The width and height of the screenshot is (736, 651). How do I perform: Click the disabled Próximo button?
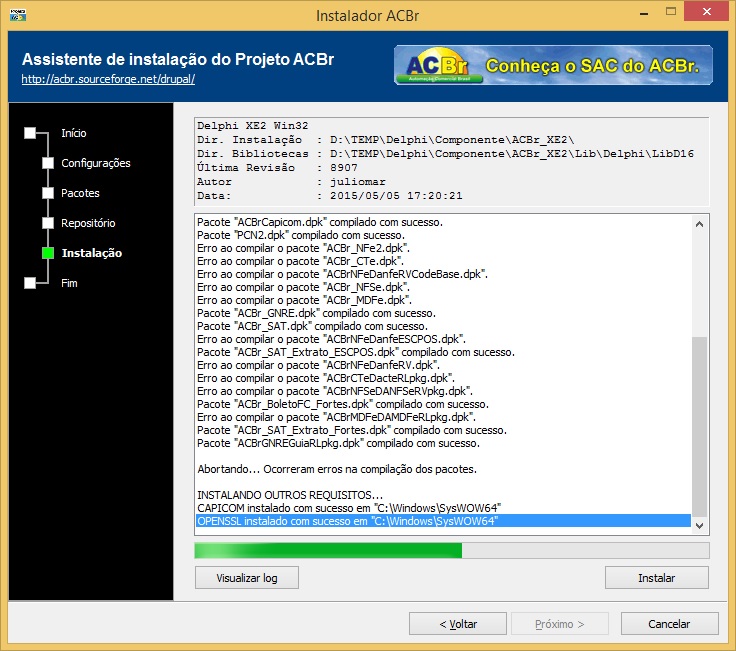[x=560, y=624]
